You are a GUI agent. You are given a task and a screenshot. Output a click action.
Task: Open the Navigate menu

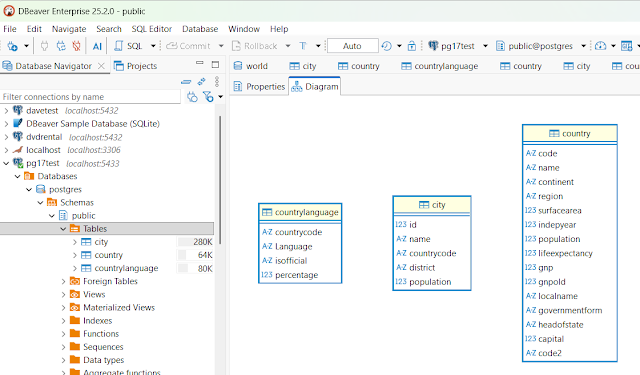tap(69, 29)
